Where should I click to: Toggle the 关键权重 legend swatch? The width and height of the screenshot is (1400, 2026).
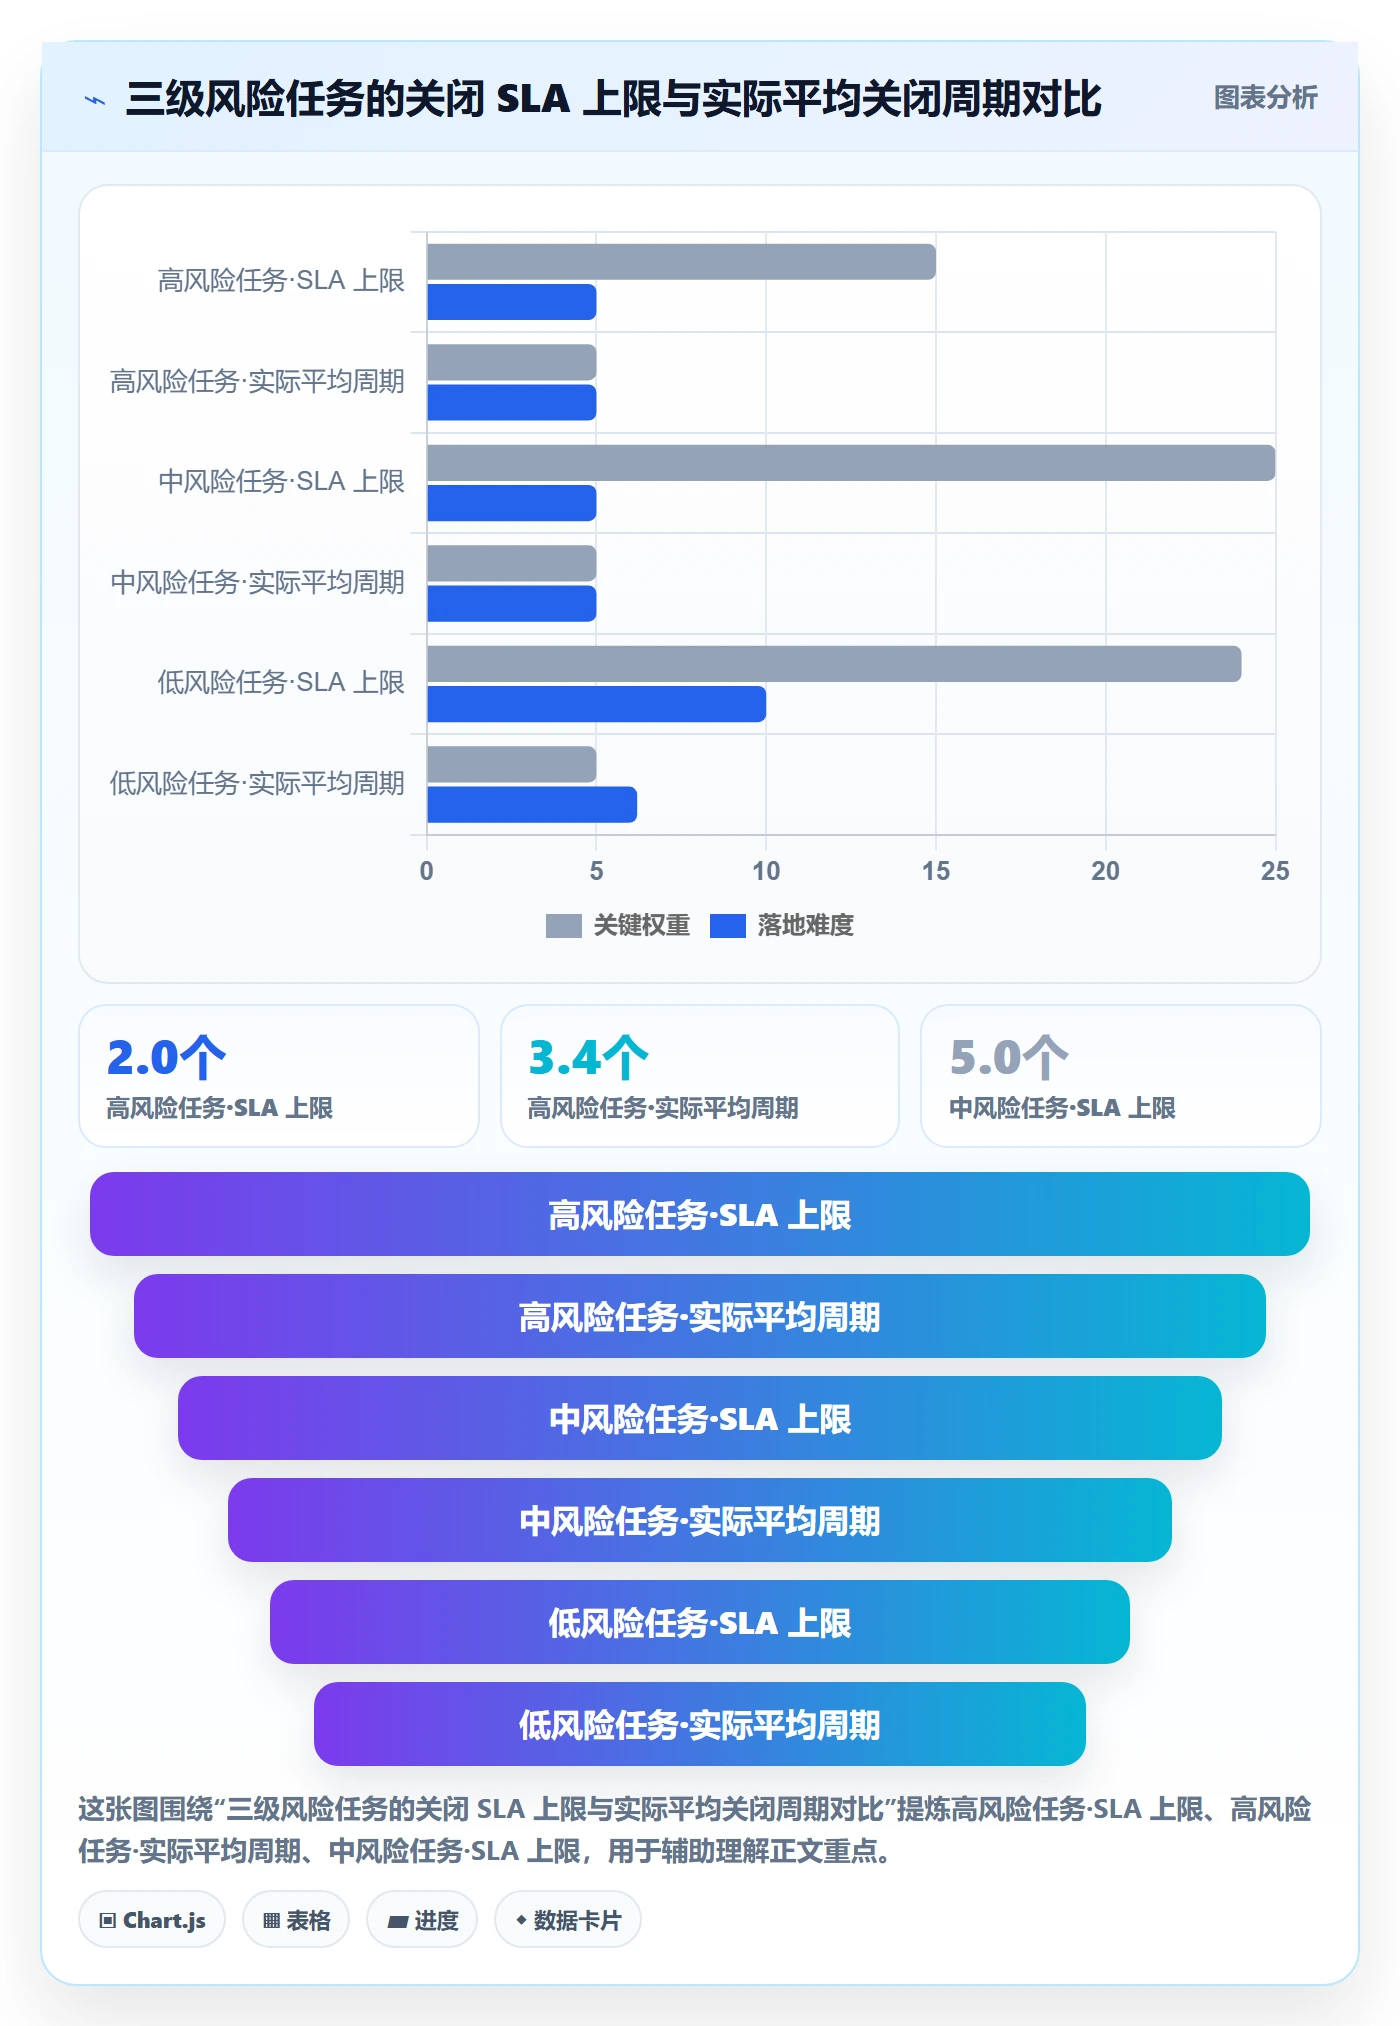coord(563,926)
